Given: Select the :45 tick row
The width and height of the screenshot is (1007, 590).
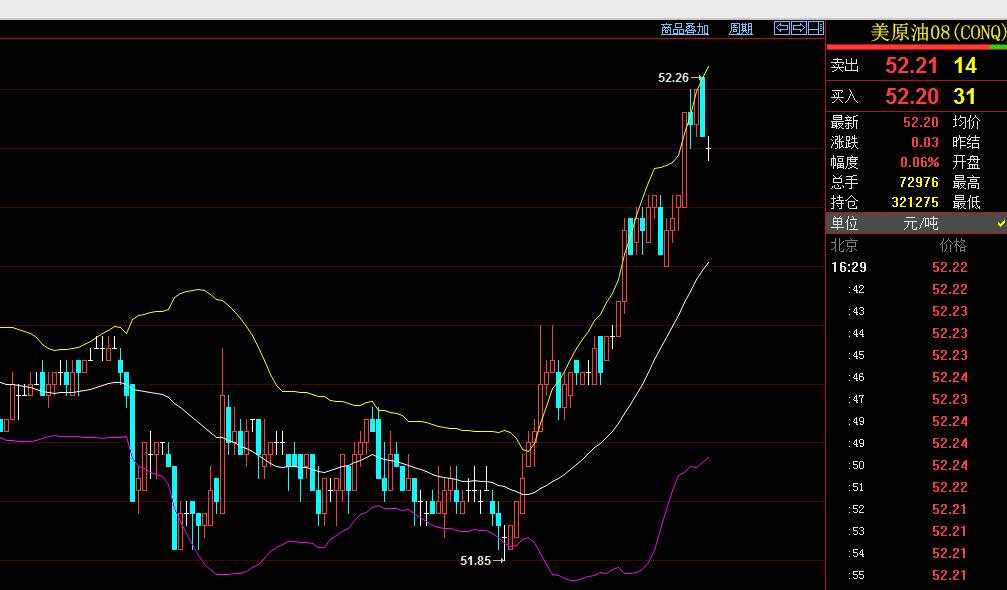Looking at the screenshot, I should tap(916, 355).
